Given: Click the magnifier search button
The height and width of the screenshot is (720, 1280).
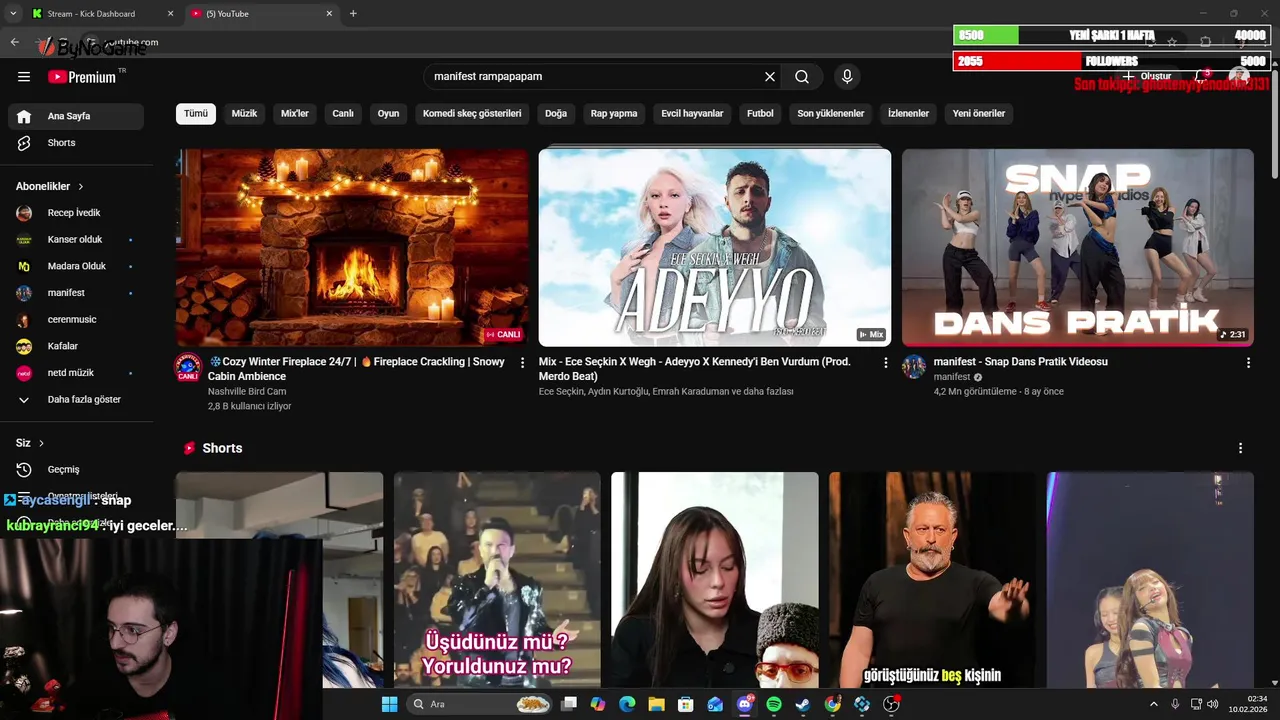Looking at the screenshot, I should 802,77.
